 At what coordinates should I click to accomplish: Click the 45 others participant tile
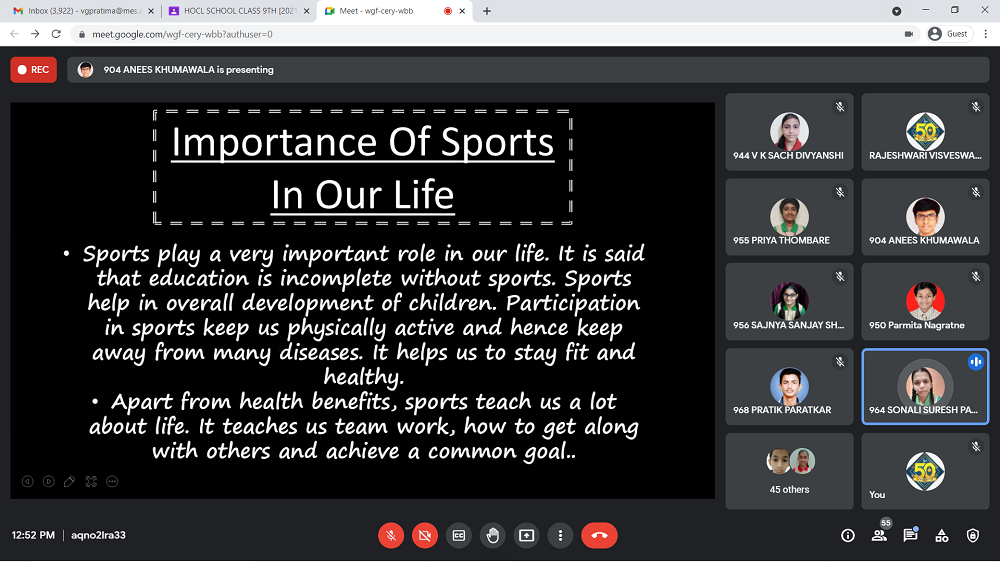[789, 470]
